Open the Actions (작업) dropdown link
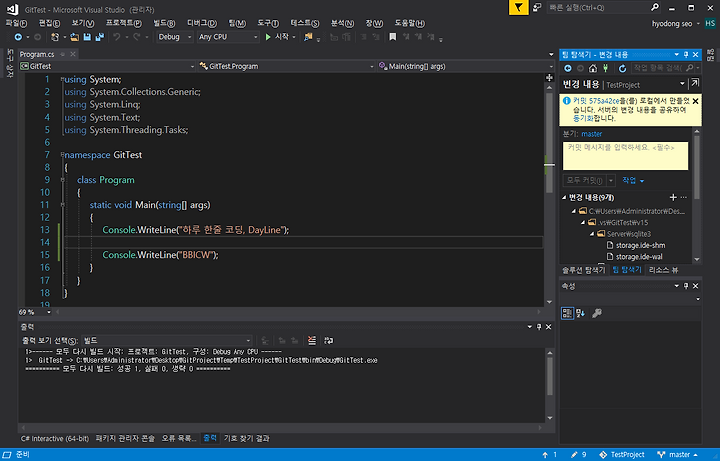Viewport: 720px width, 461px height. tap(633, 180)
